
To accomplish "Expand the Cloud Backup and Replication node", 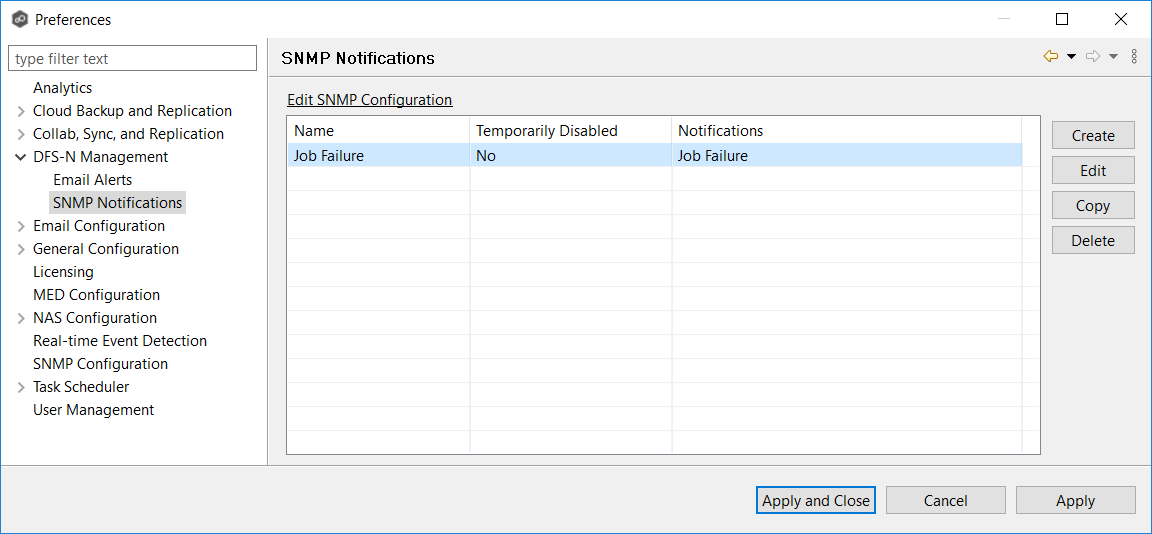I will [21, 111].
